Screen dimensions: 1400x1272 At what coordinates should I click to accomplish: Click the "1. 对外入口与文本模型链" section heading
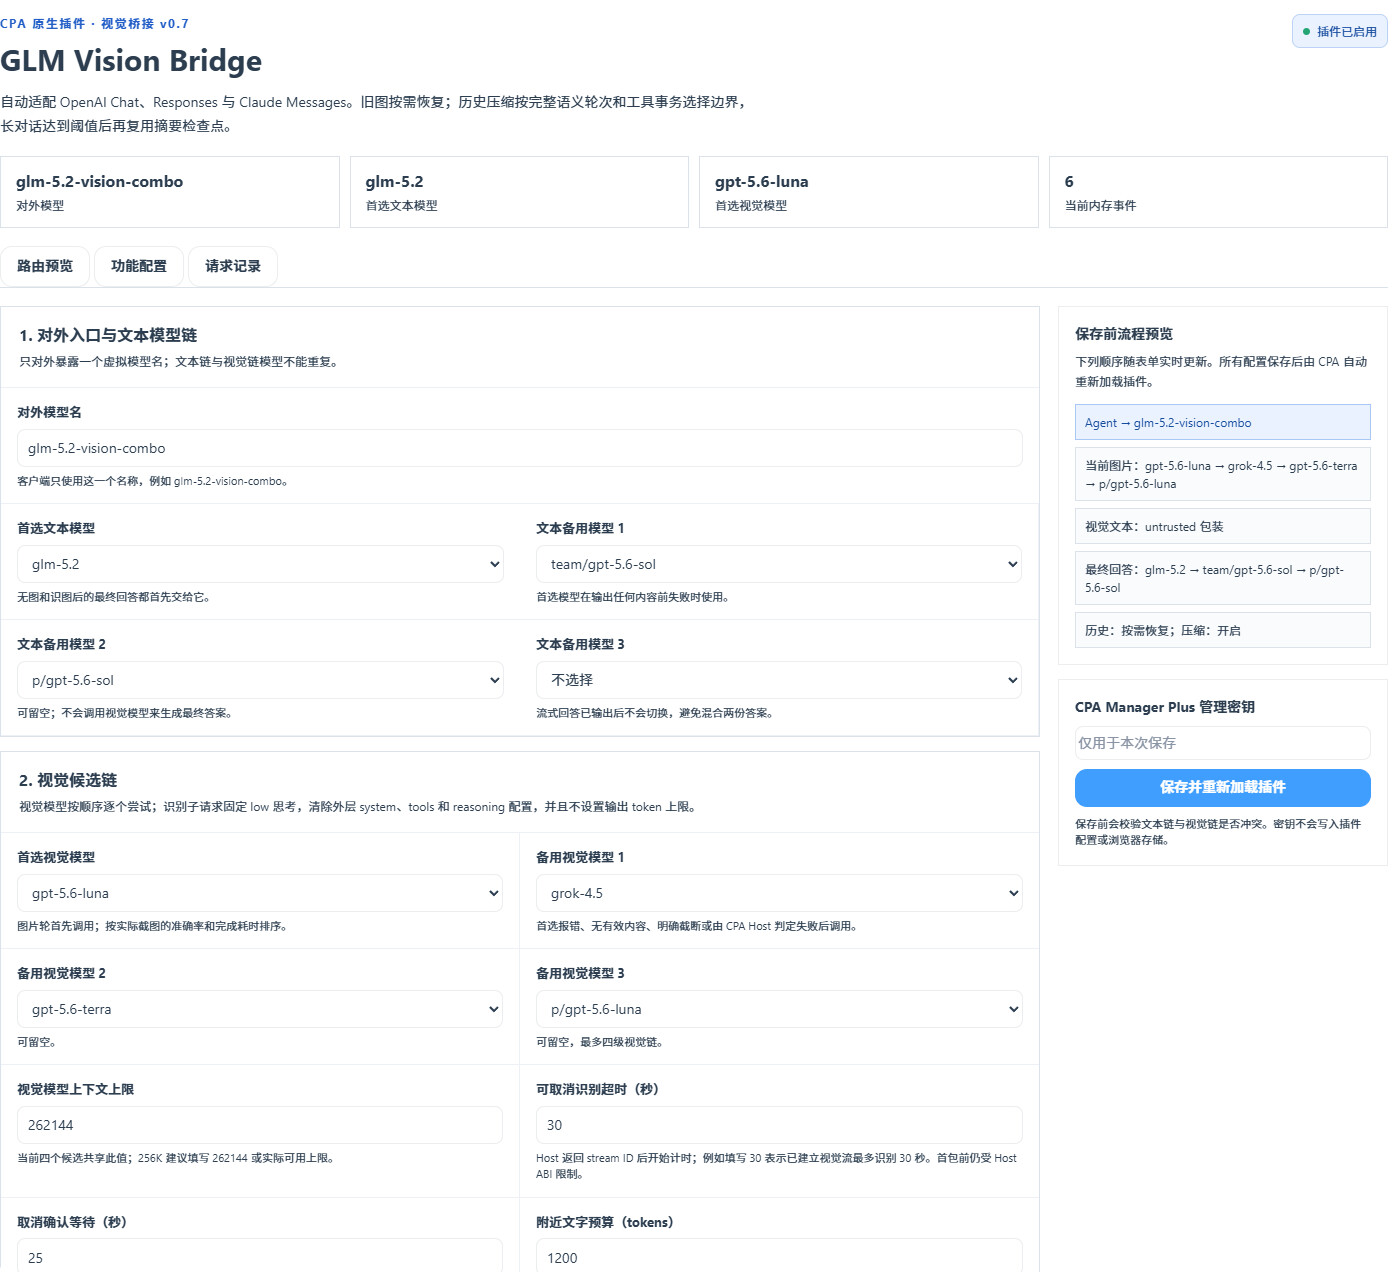(x=108, y=335)
